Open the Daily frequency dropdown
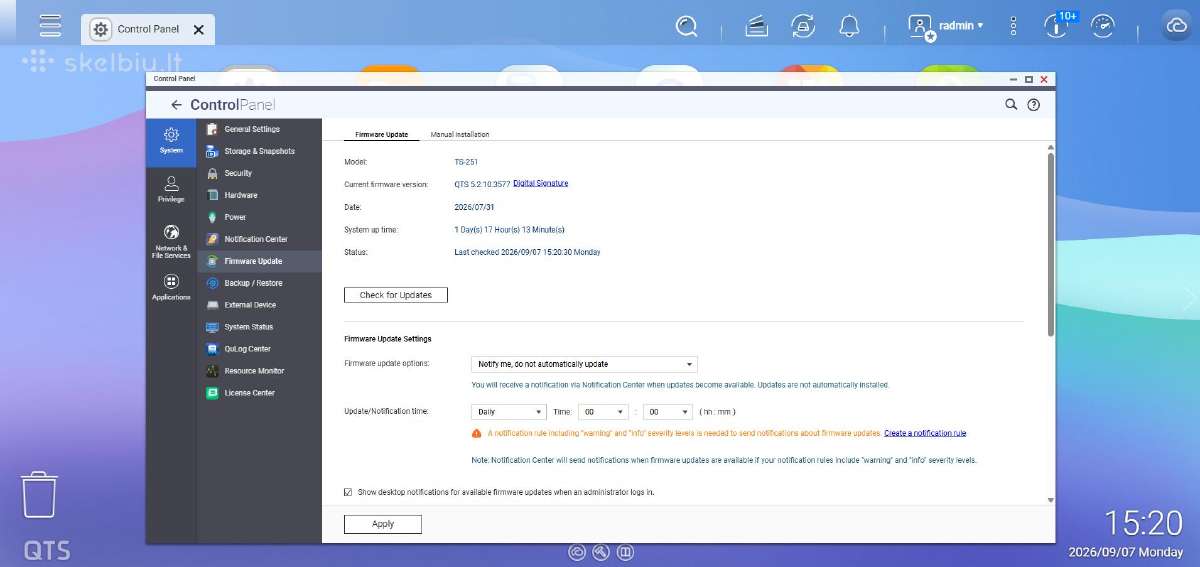The image size is (1200, 567). (x=509, y=411)
